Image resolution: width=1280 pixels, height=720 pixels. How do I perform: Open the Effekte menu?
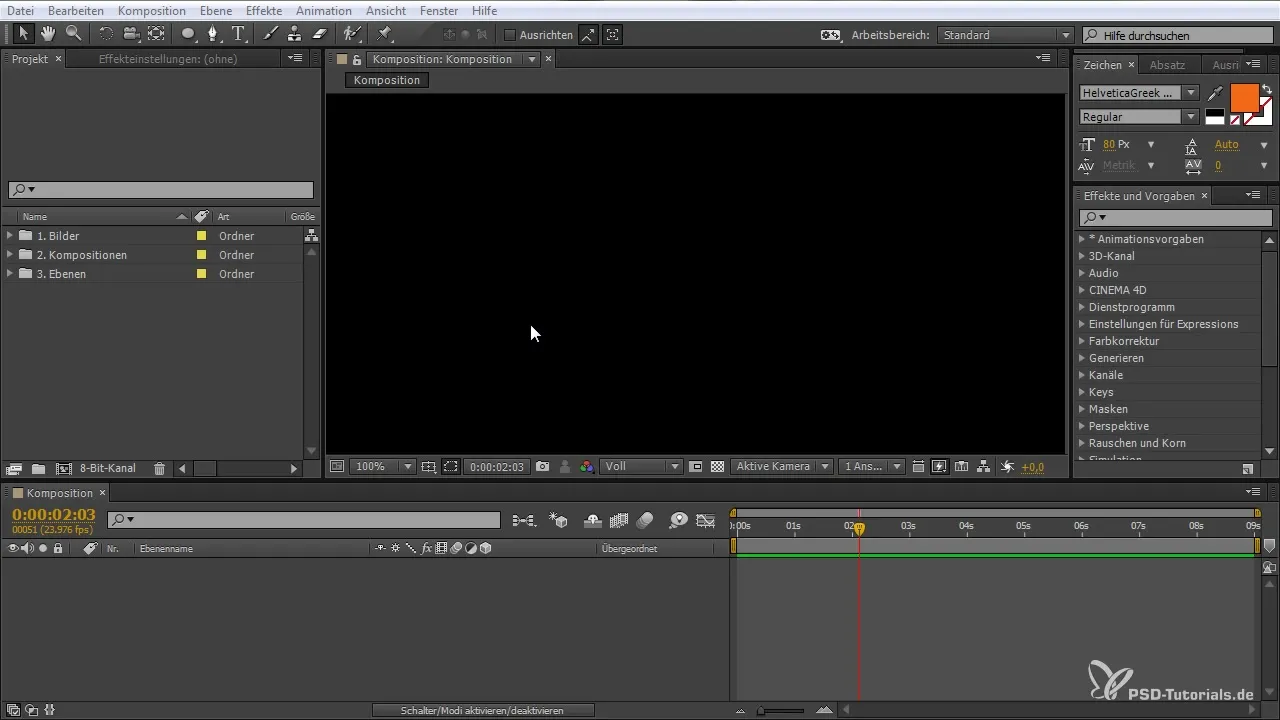264,10
